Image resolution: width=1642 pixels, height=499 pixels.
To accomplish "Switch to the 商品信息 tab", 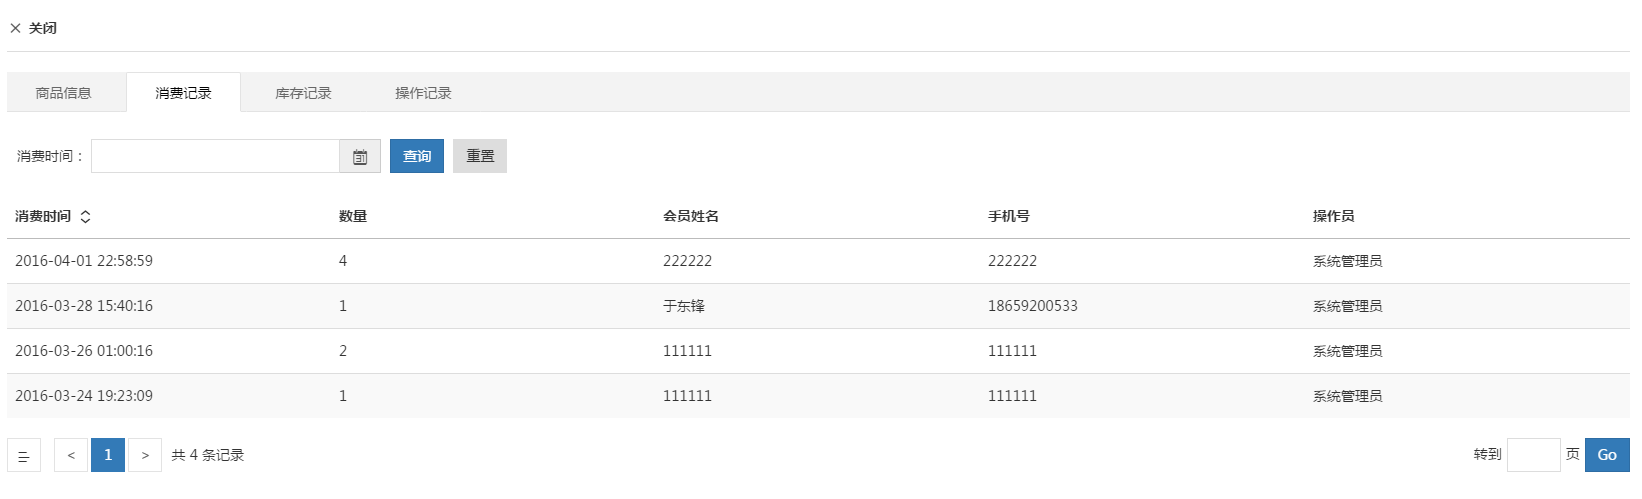I will pos(64,93).
